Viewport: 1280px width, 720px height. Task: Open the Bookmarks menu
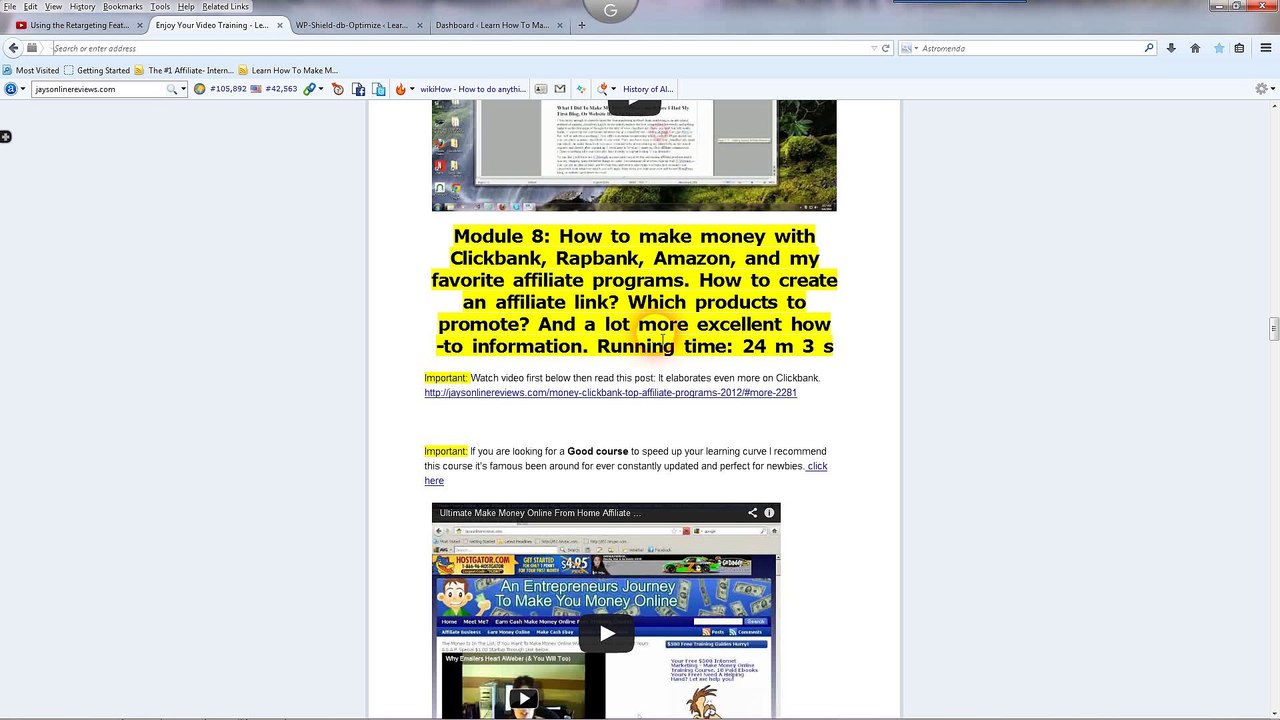tap(123, 7)
